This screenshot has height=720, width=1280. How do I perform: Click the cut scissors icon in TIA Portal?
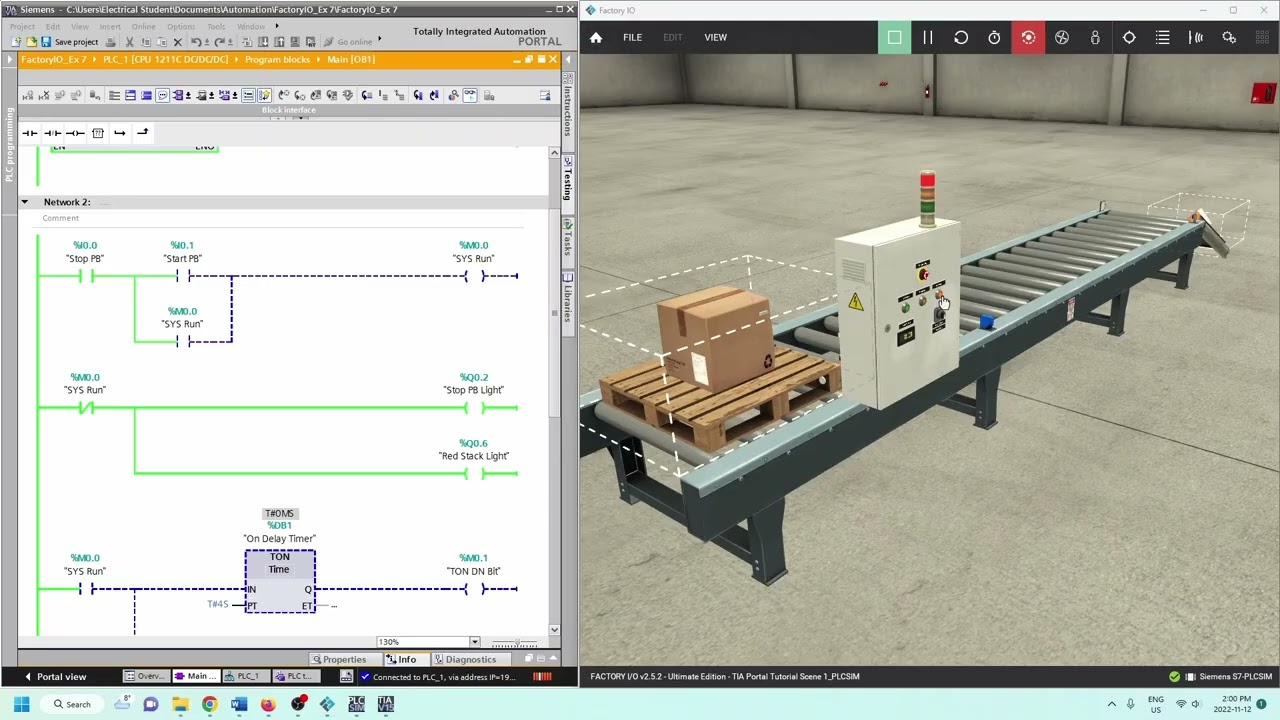[129, 42]
